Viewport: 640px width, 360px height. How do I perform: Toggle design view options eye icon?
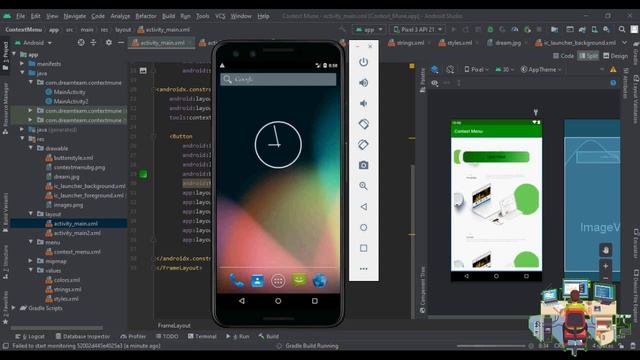tap(435, 83)
